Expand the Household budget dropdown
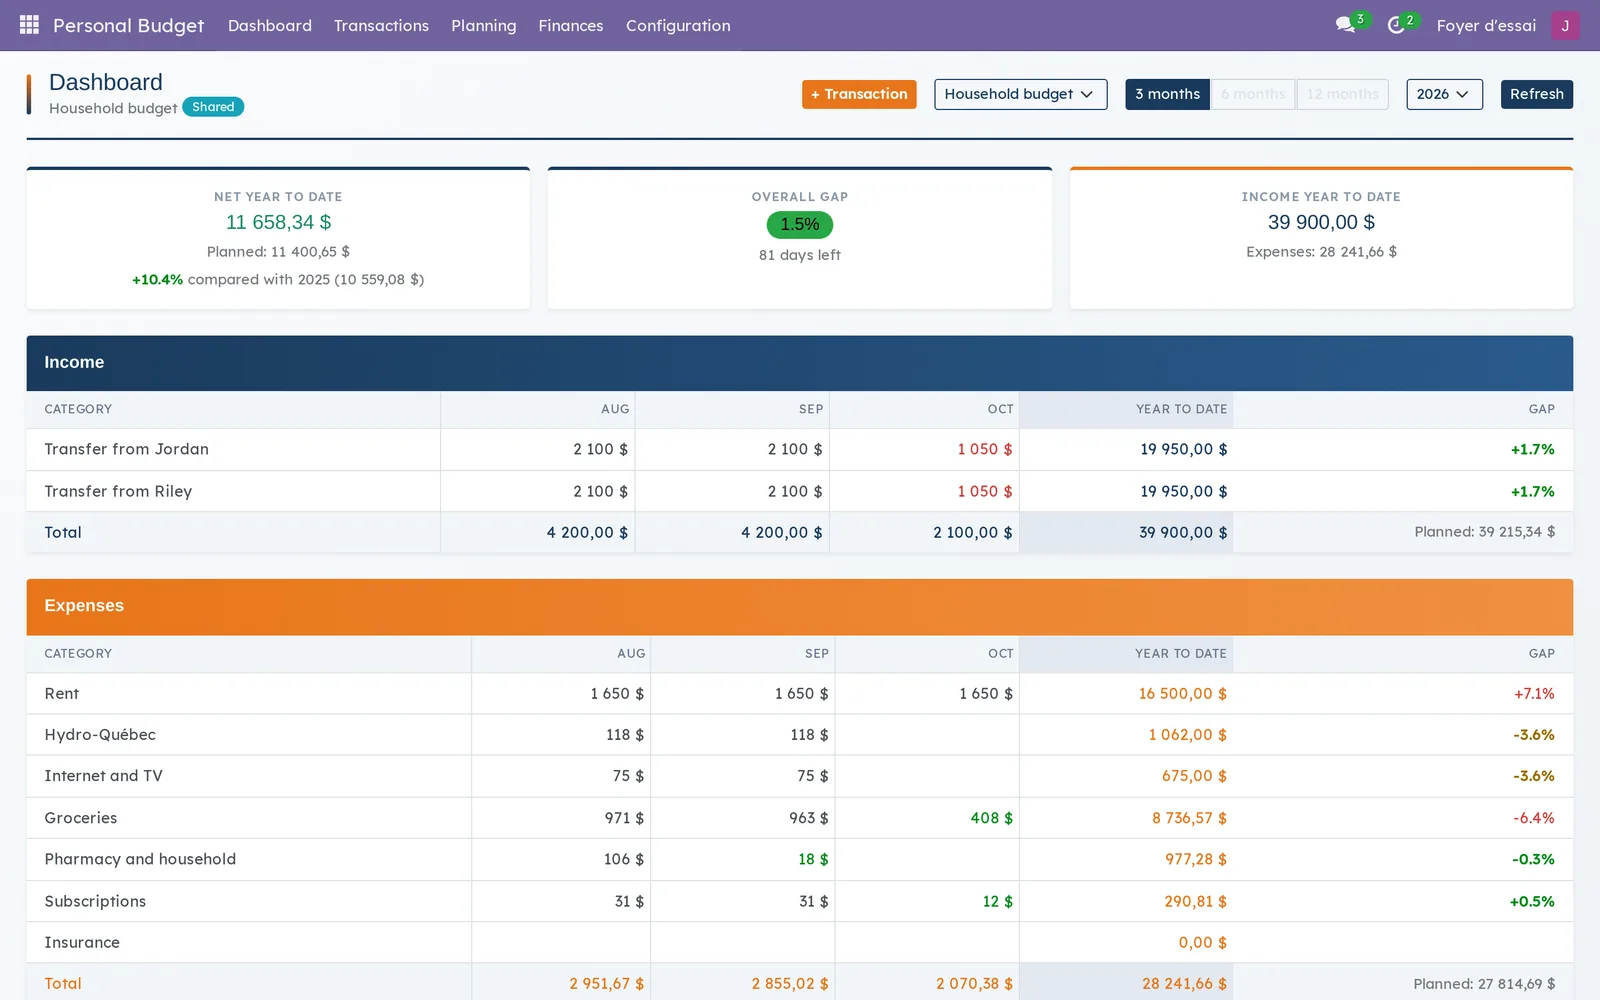1600x1000 pixels. pyautogui.click(x=1020, y=94)
